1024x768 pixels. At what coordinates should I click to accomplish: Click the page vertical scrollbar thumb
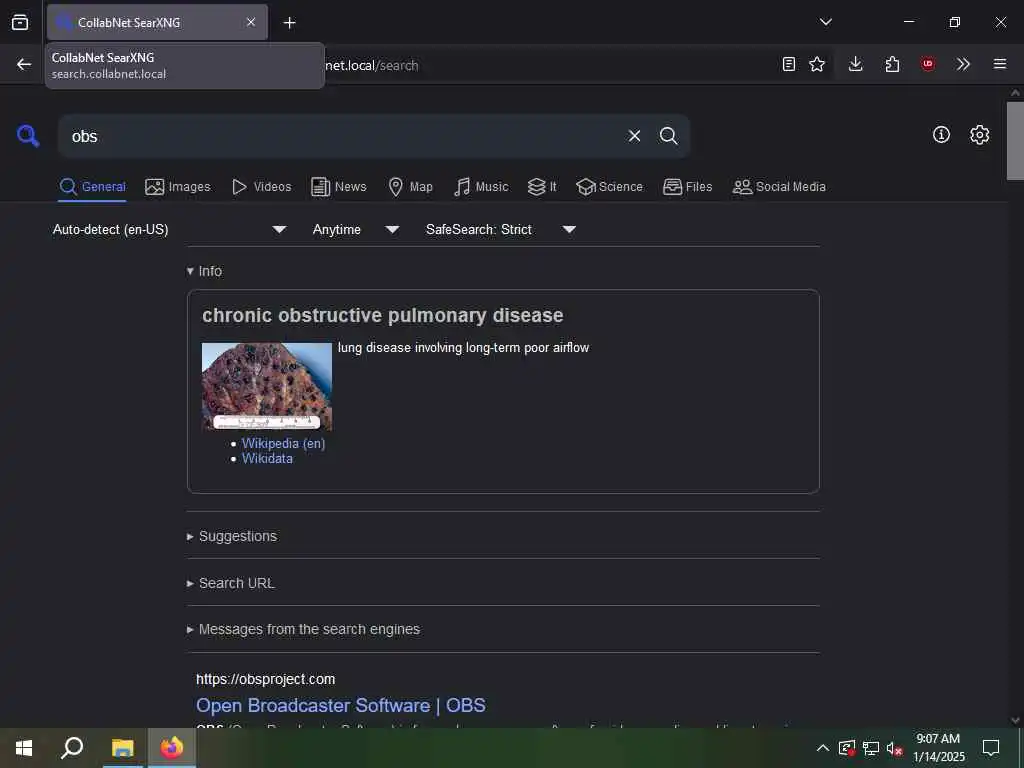click(x=1015, y=140)
